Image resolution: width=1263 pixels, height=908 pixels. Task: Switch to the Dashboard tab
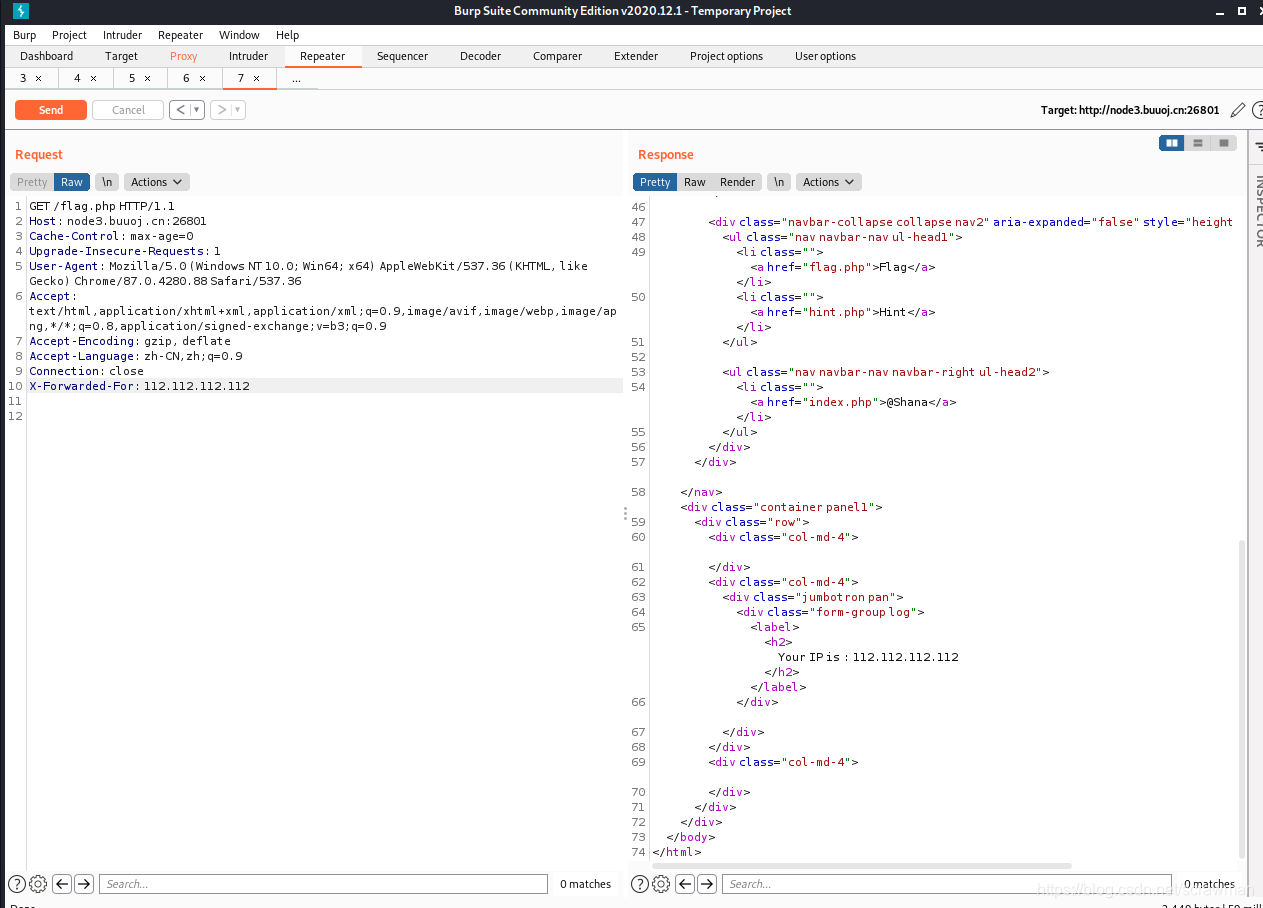46,56
